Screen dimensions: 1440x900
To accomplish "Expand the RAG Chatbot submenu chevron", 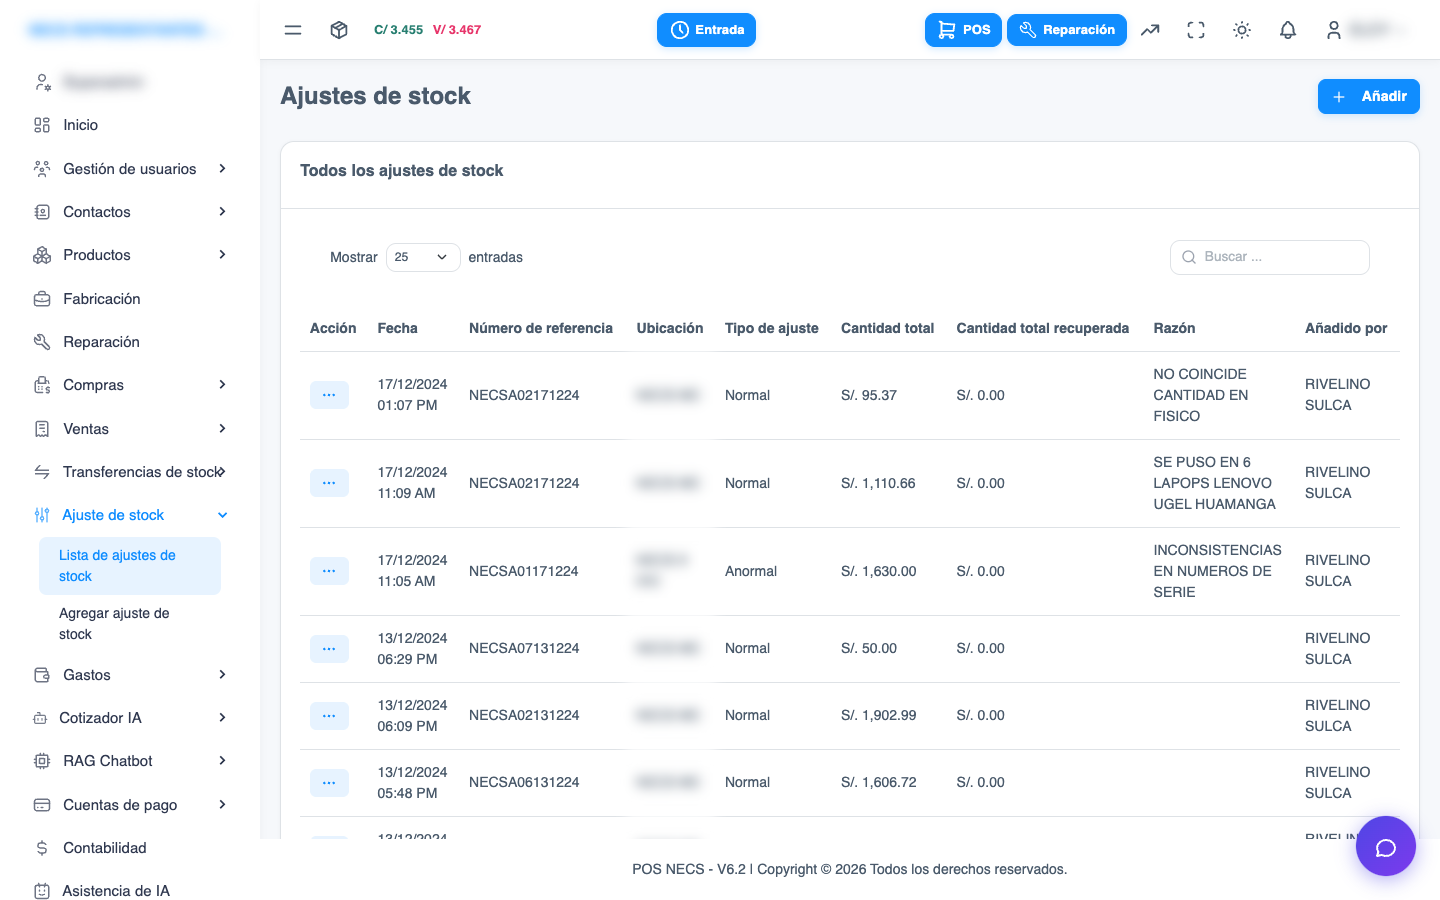I will [x=222, y=761].
